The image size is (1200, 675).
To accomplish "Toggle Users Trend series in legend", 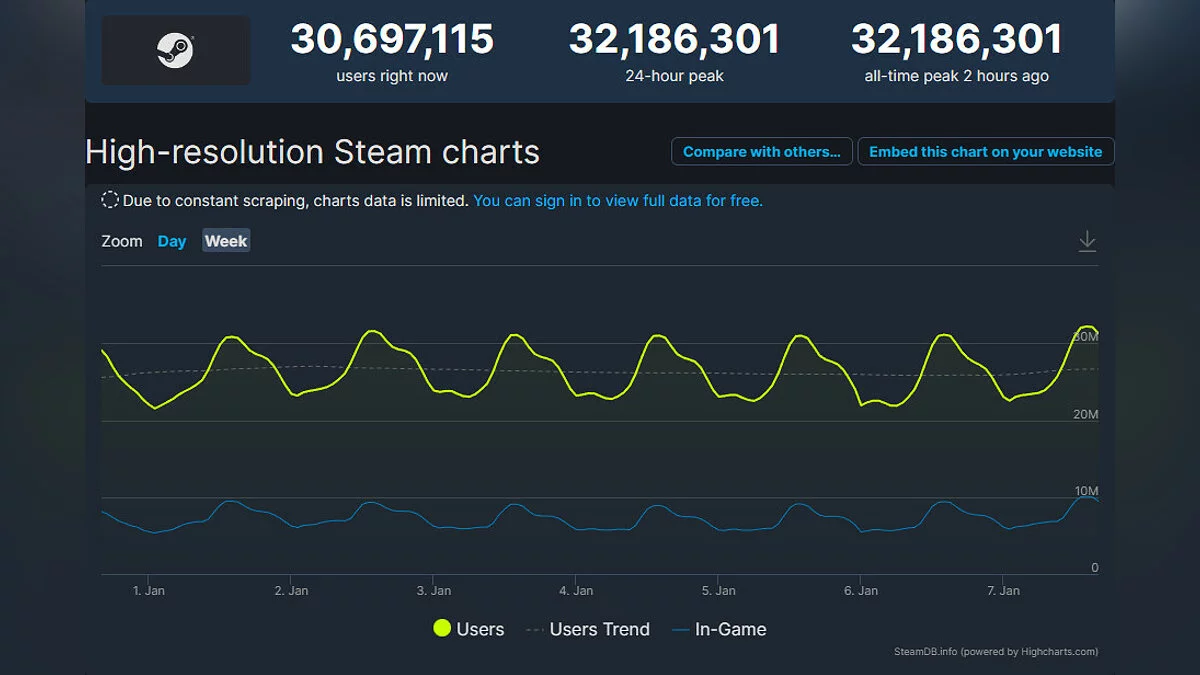I will click(x=587, y=629).
